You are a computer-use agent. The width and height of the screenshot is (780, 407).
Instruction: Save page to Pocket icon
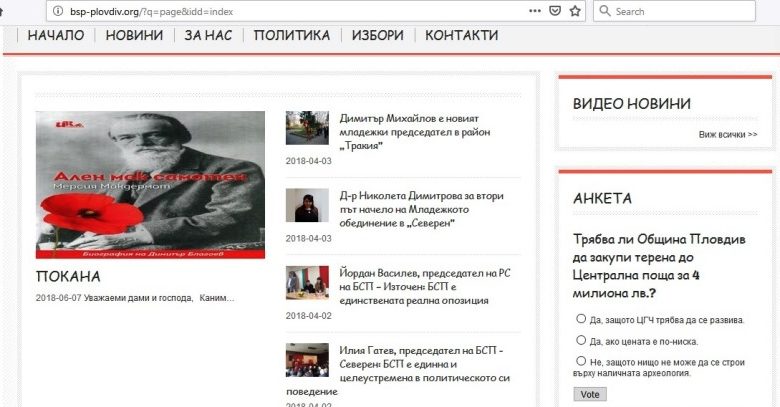tap(555, 11)
